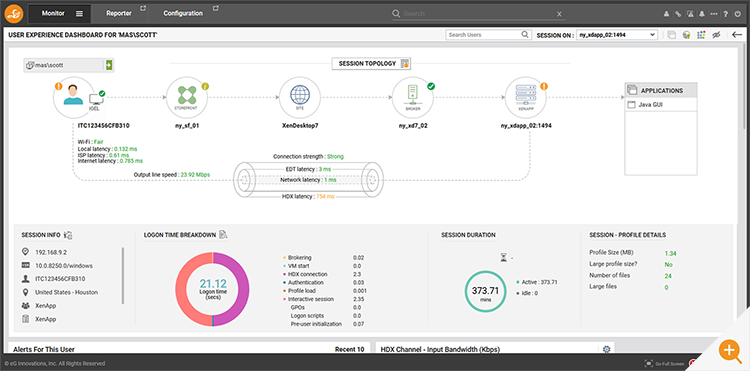Click the SESSION INFO details icon

tap(68, 235)
